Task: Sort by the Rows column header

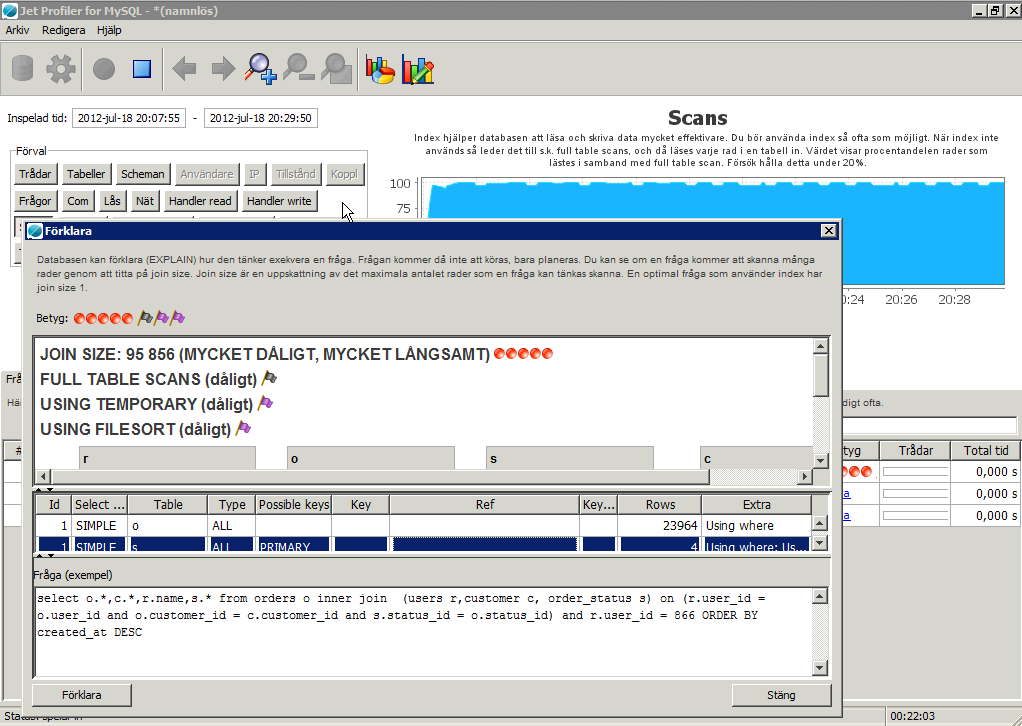Action: click(x=660, y=504)
